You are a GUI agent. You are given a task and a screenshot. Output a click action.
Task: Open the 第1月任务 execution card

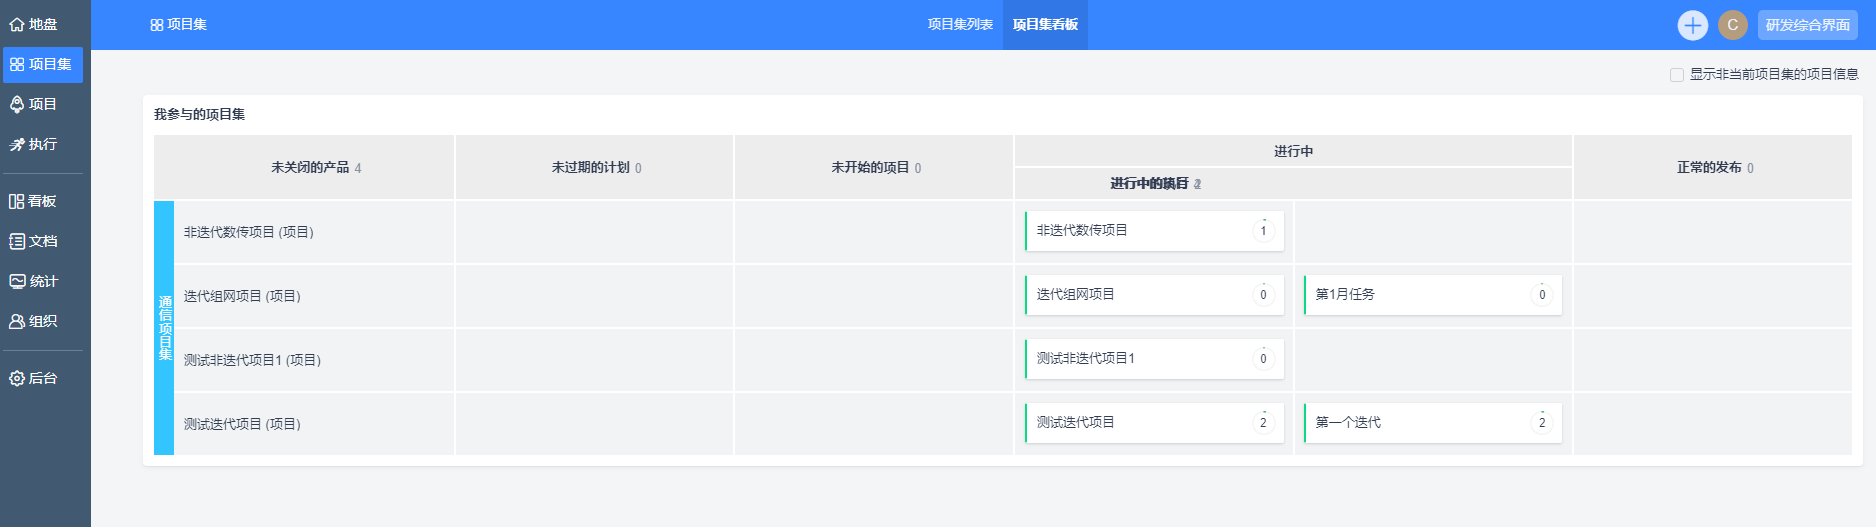(1433, 295)
